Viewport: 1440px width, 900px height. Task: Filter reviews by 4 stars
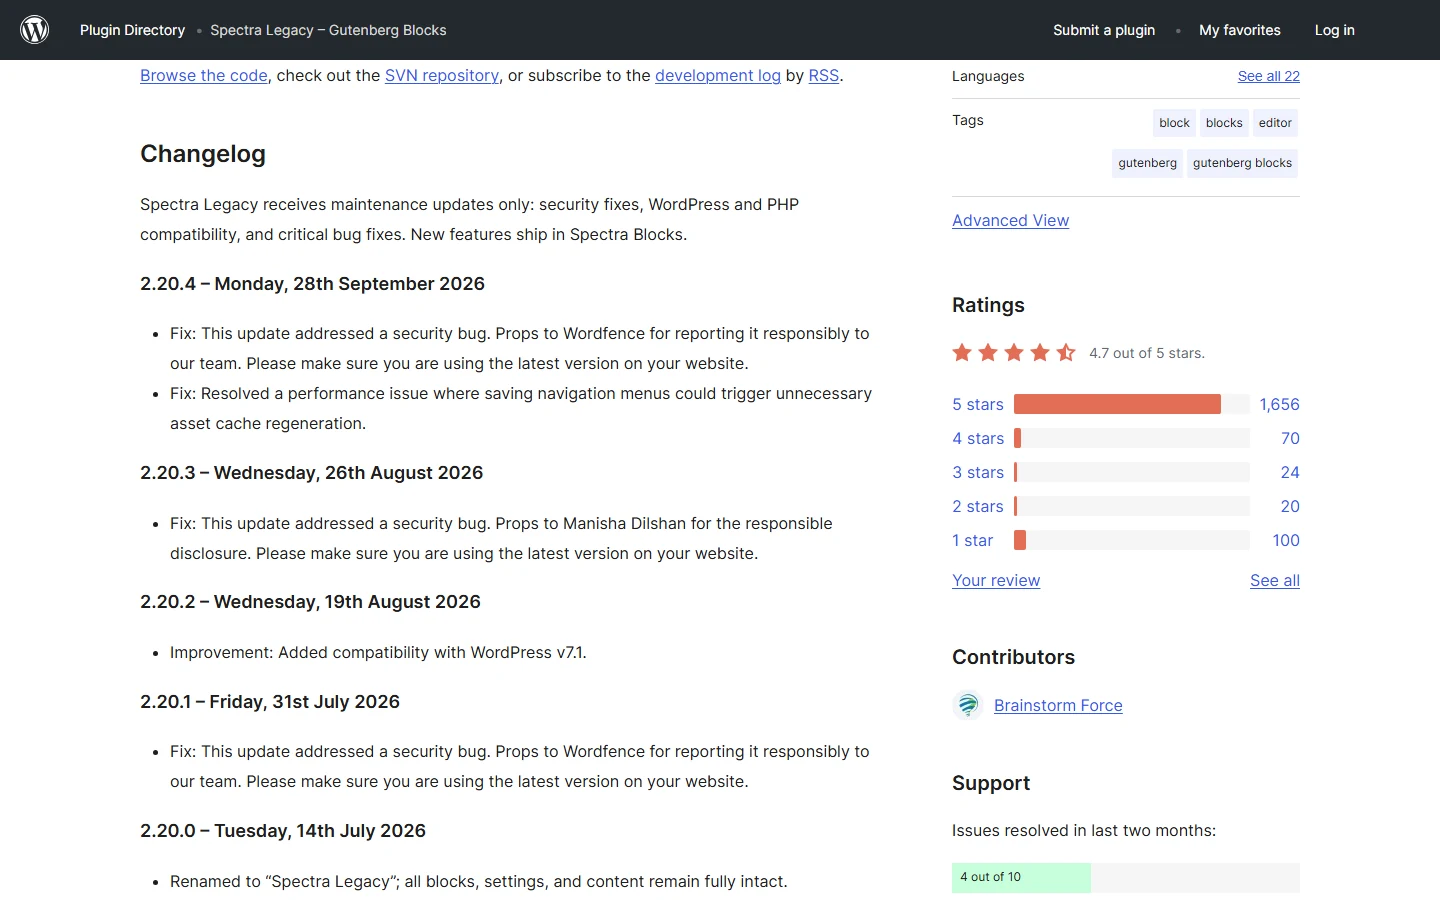[978, 438]
